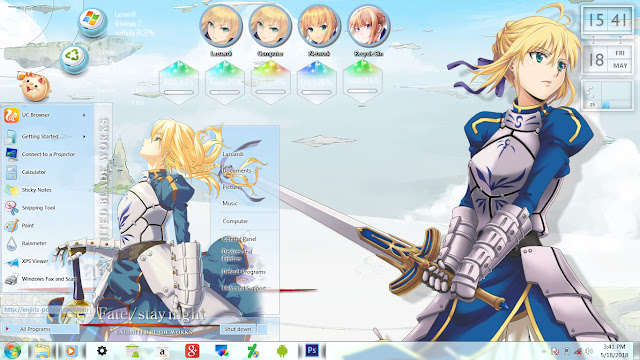640x360 pixels.
Task: Click the Shut down button
Action: pyautogui.click(x=238, y=329)
